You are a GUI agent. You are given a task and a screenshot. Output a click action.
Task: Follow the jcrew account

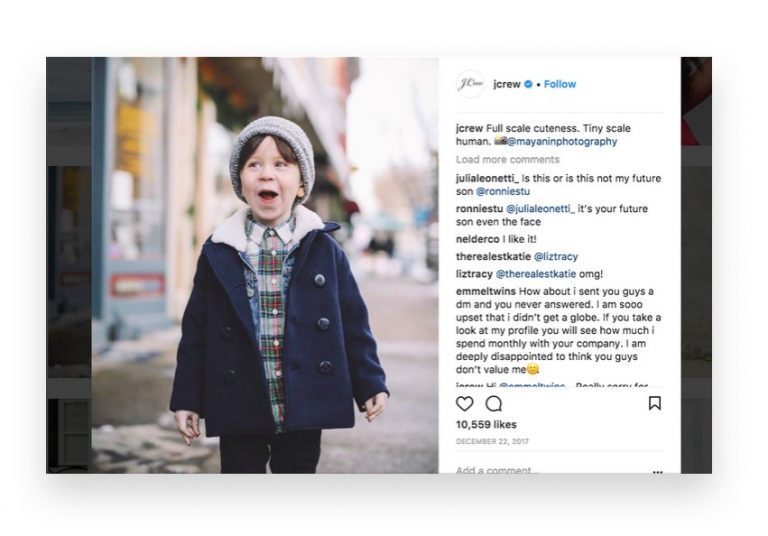coord(560,84)
